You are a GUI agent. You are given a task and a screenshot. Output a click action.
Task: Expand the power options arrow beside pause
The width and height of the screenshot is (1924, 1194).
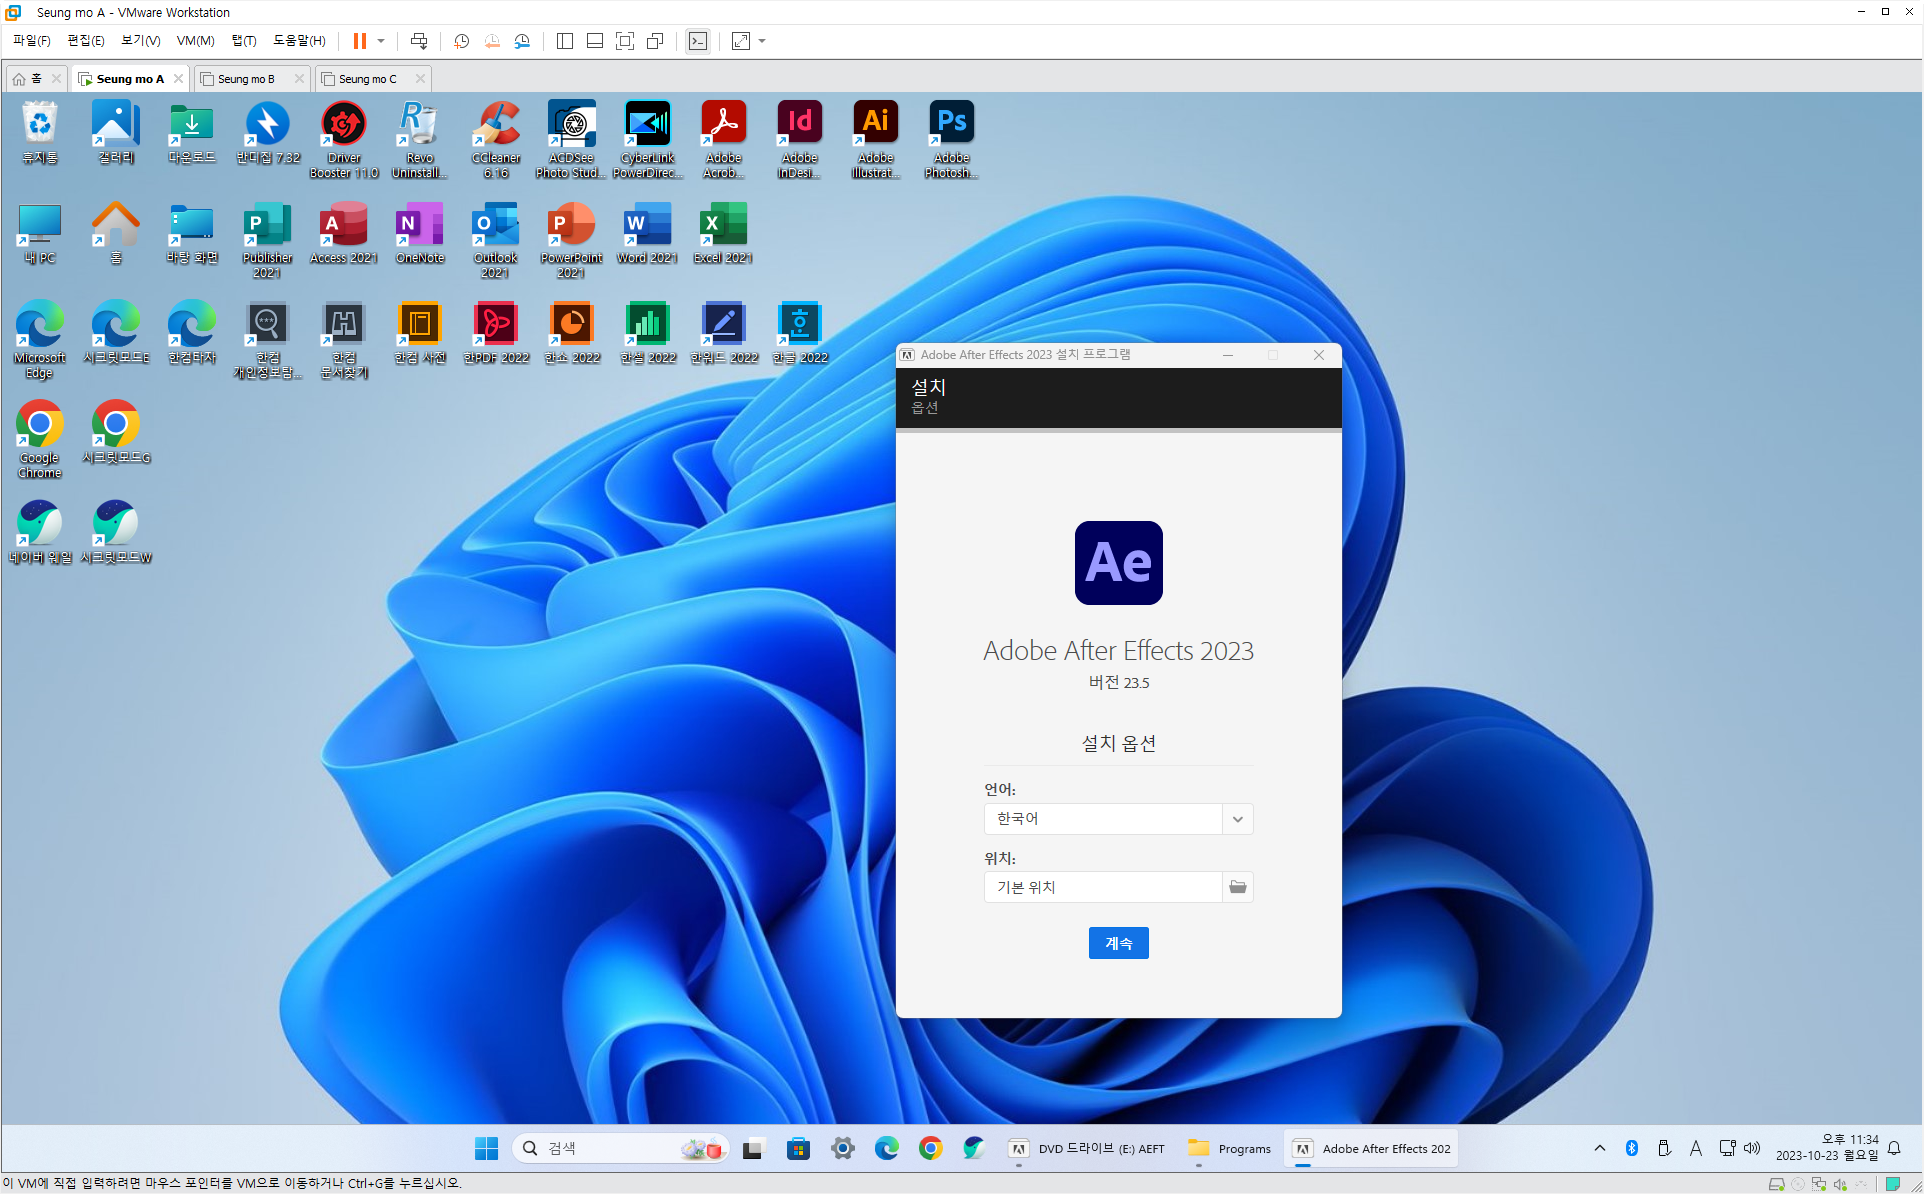coord(381,41)
